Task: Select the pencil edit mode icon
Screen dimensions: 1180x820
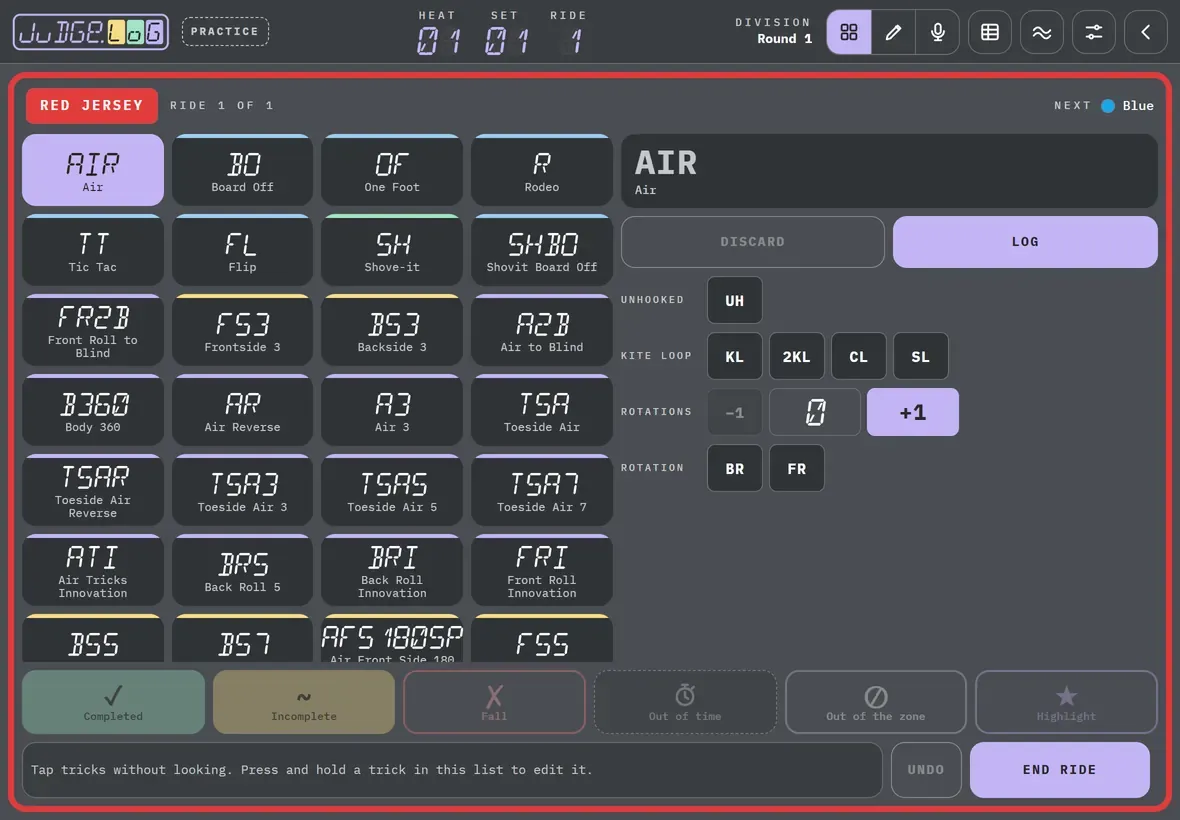Action: coord(893,32)
